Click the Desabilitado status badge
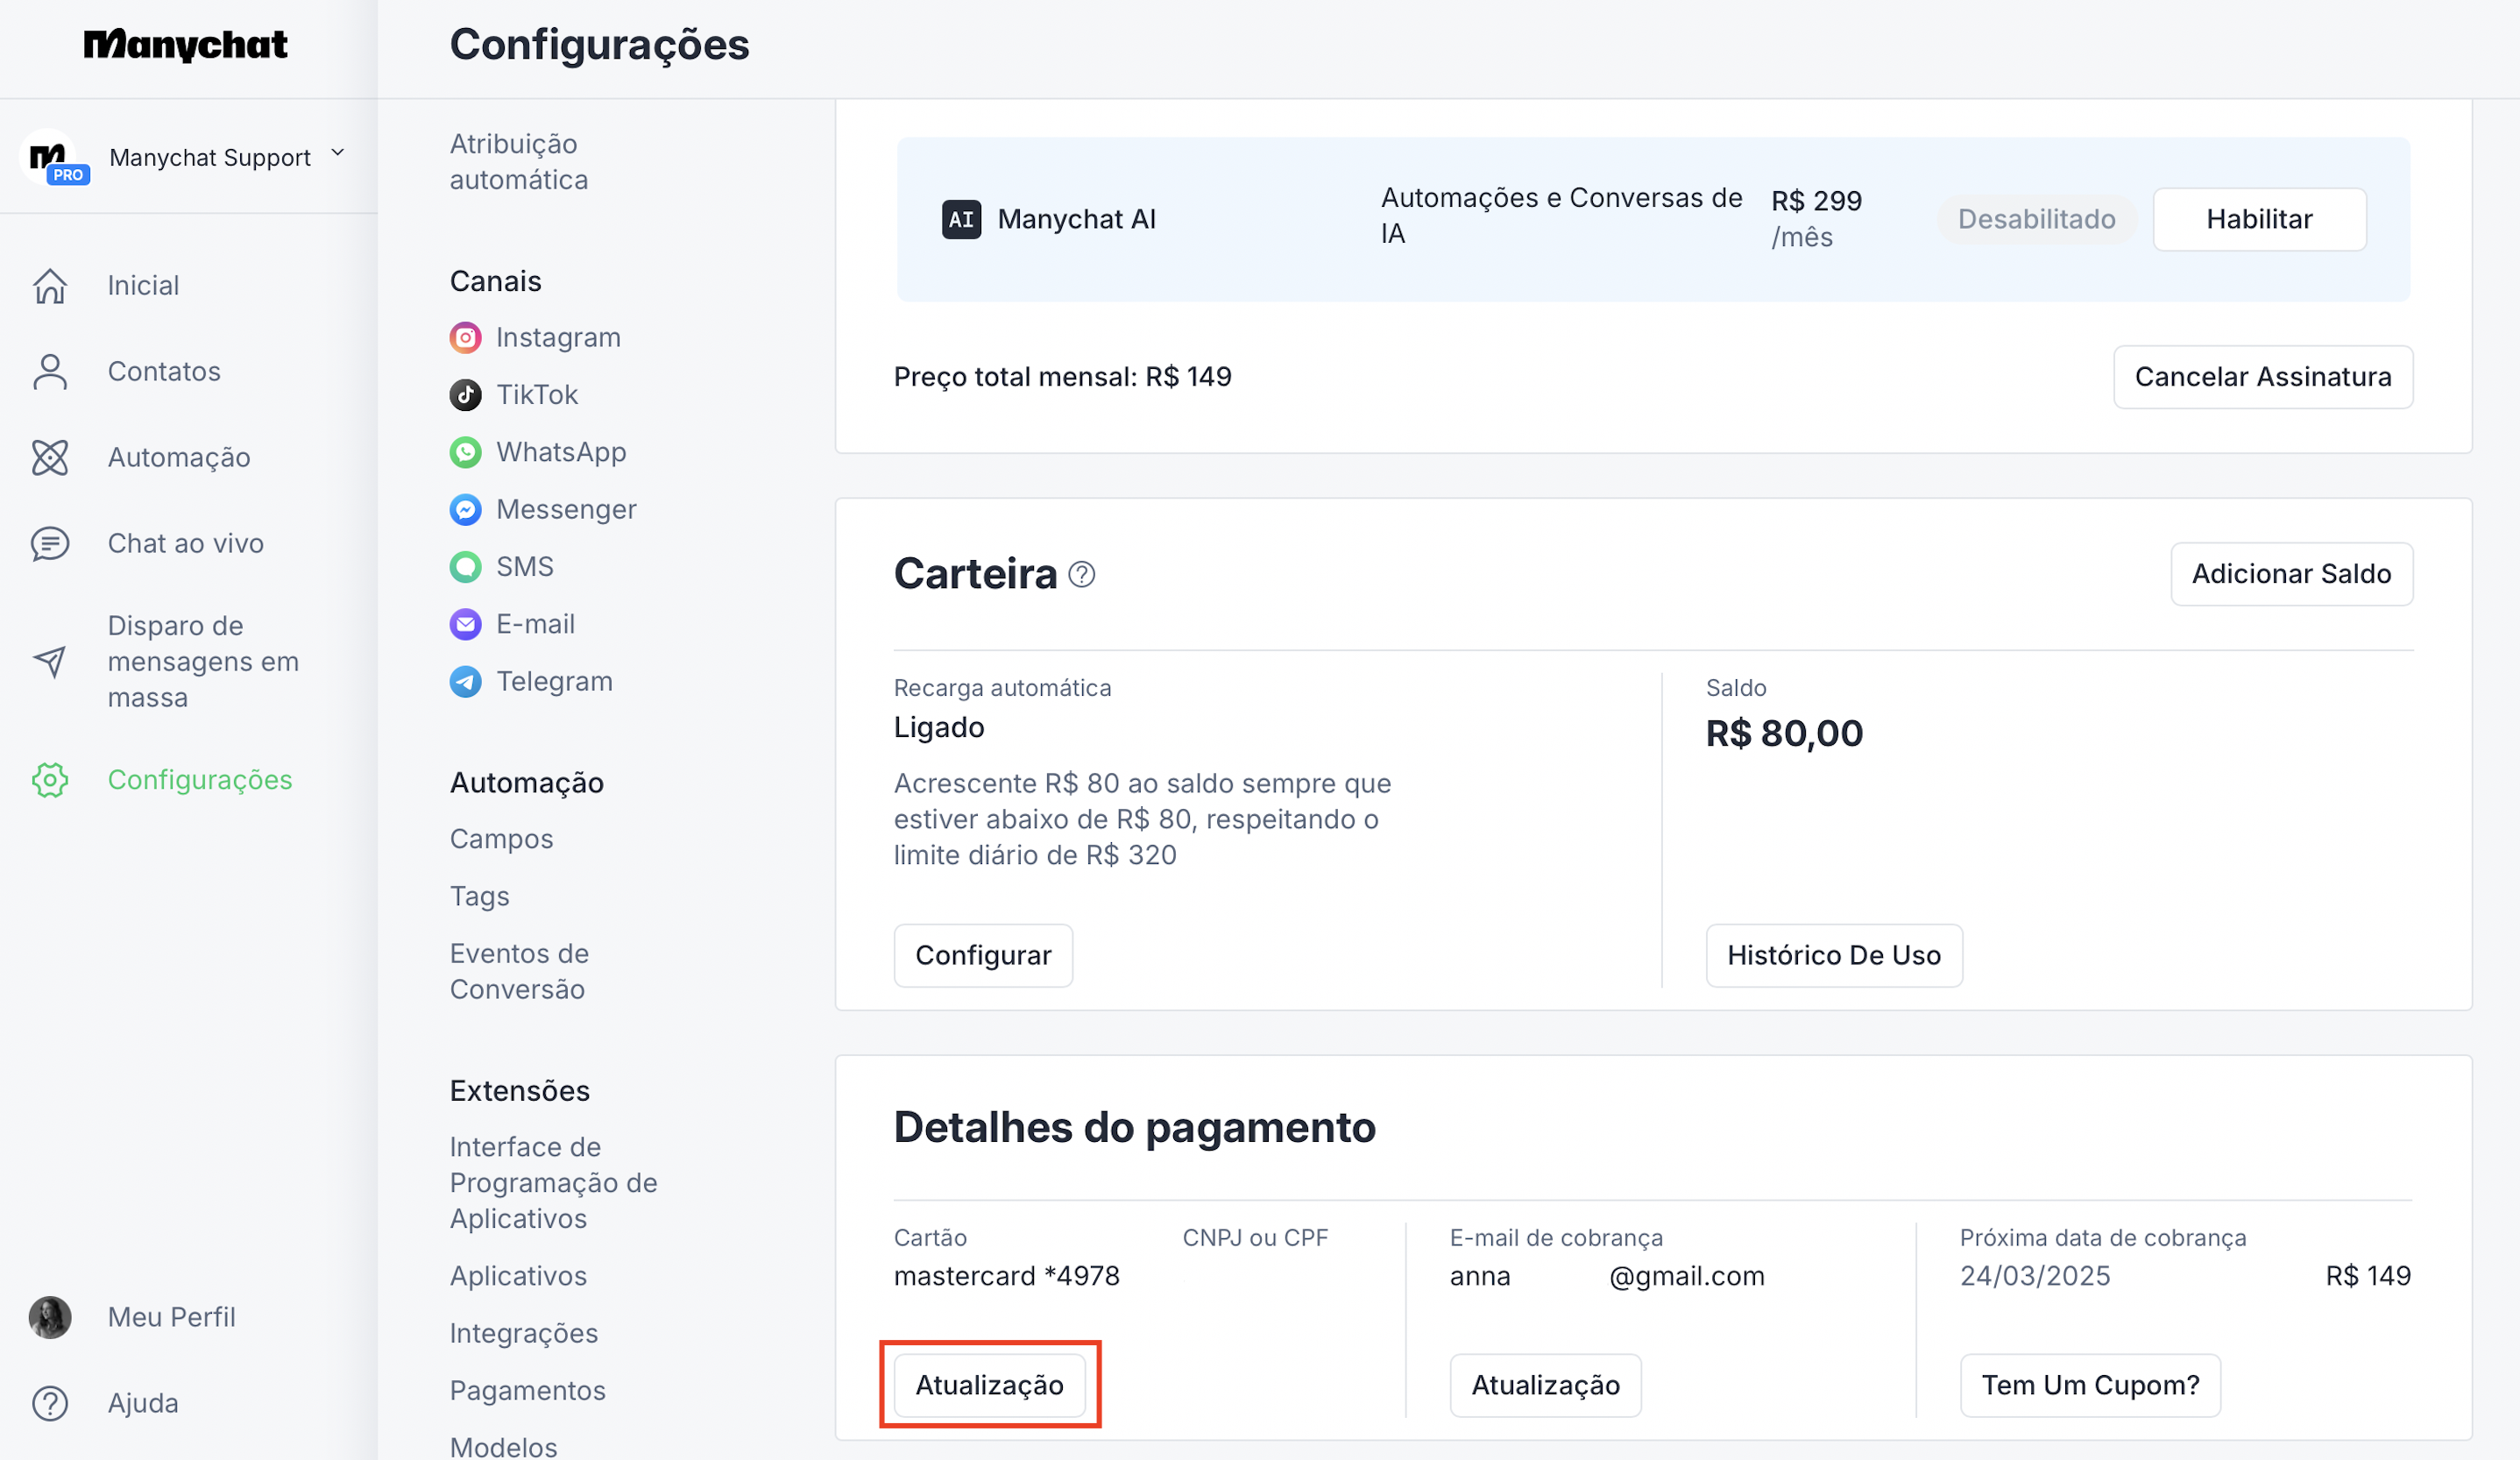The width and height of the screenshot is (2520, 1460). point(2036,219)
